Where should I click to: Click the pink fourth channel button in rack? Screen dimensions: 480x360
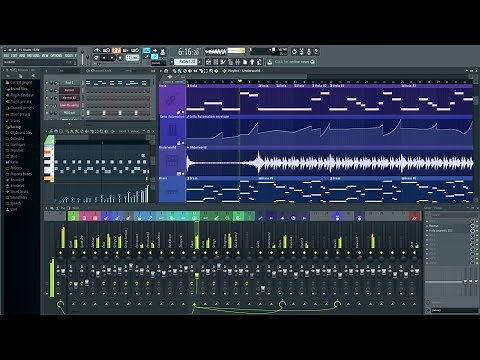click(69, 105)
